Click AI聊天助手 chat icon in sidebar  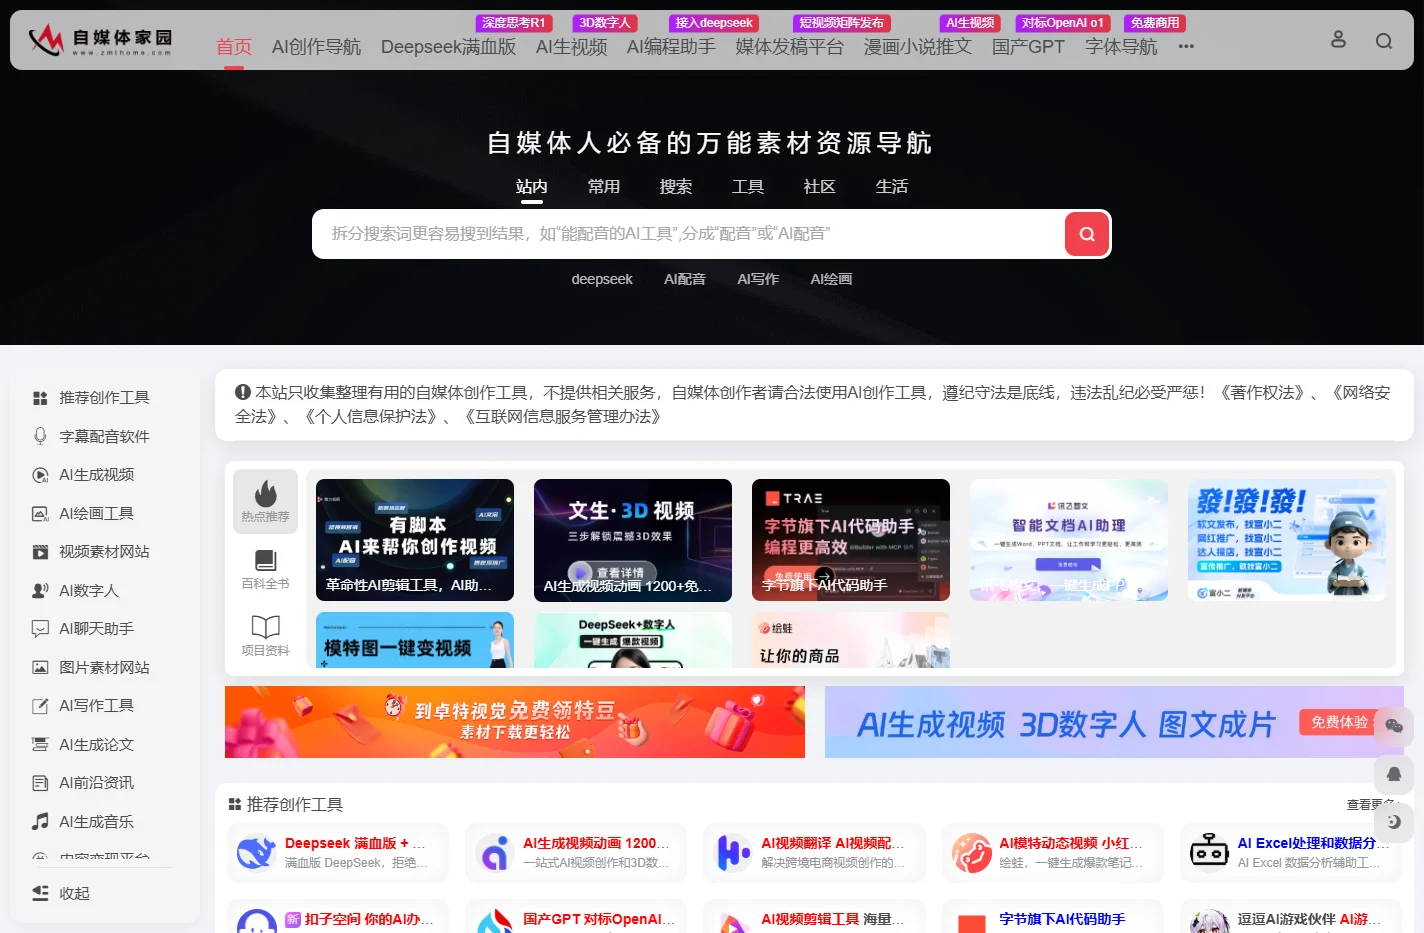(x=40, y=629)
